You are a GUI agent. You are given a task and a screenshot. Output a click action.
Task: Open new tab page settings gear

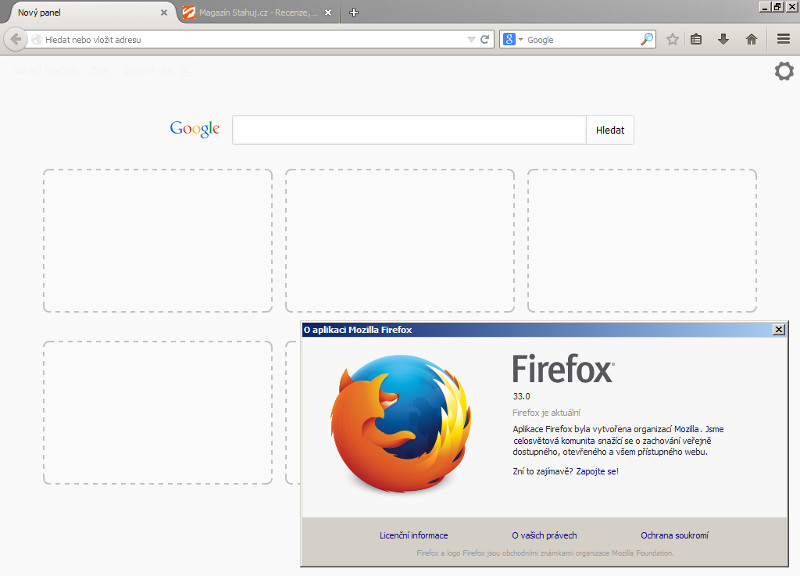pyautogui.click(x=784, y=71)
